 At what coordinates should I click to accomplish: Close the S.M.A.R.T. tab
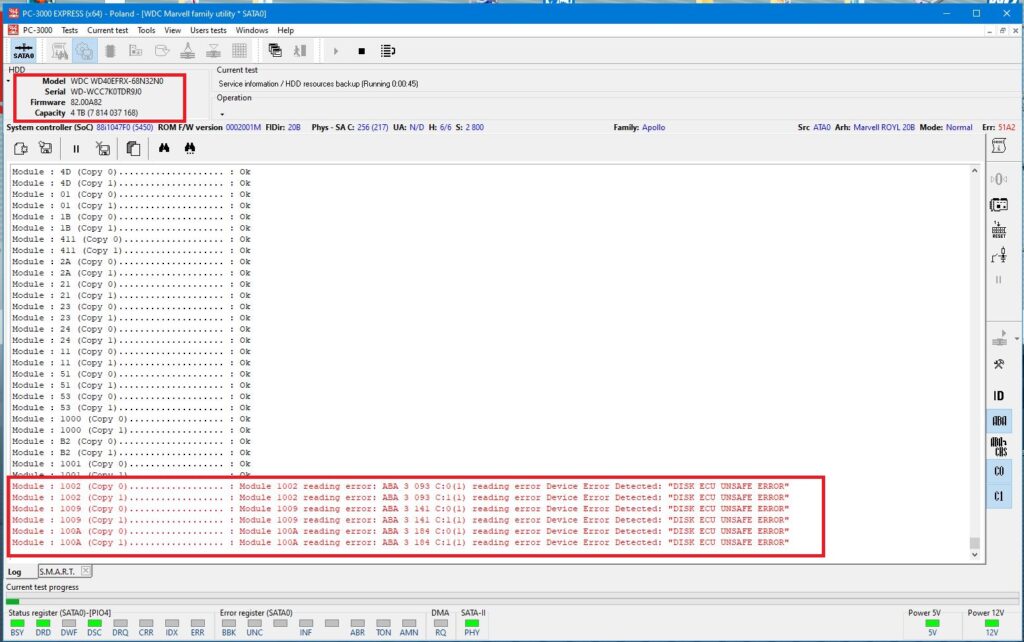[x=86, y=571]
